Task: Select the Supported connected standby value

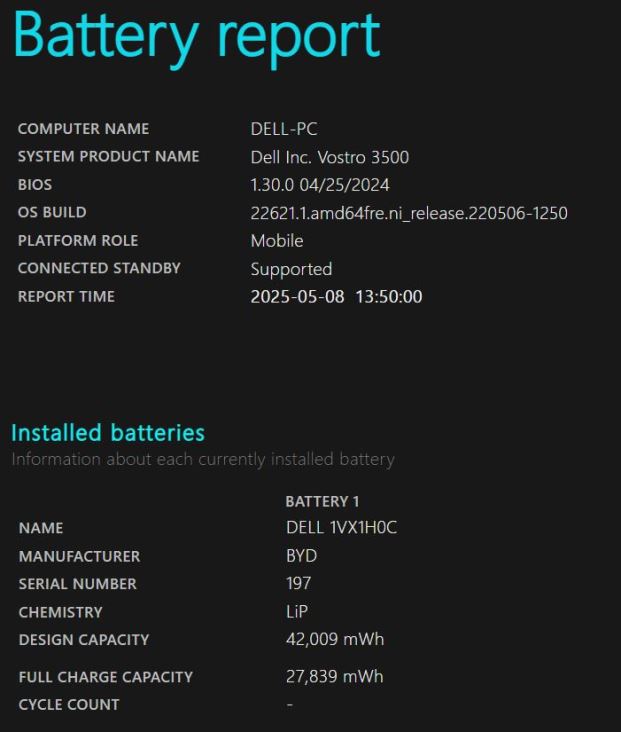Action: (291, 269)
